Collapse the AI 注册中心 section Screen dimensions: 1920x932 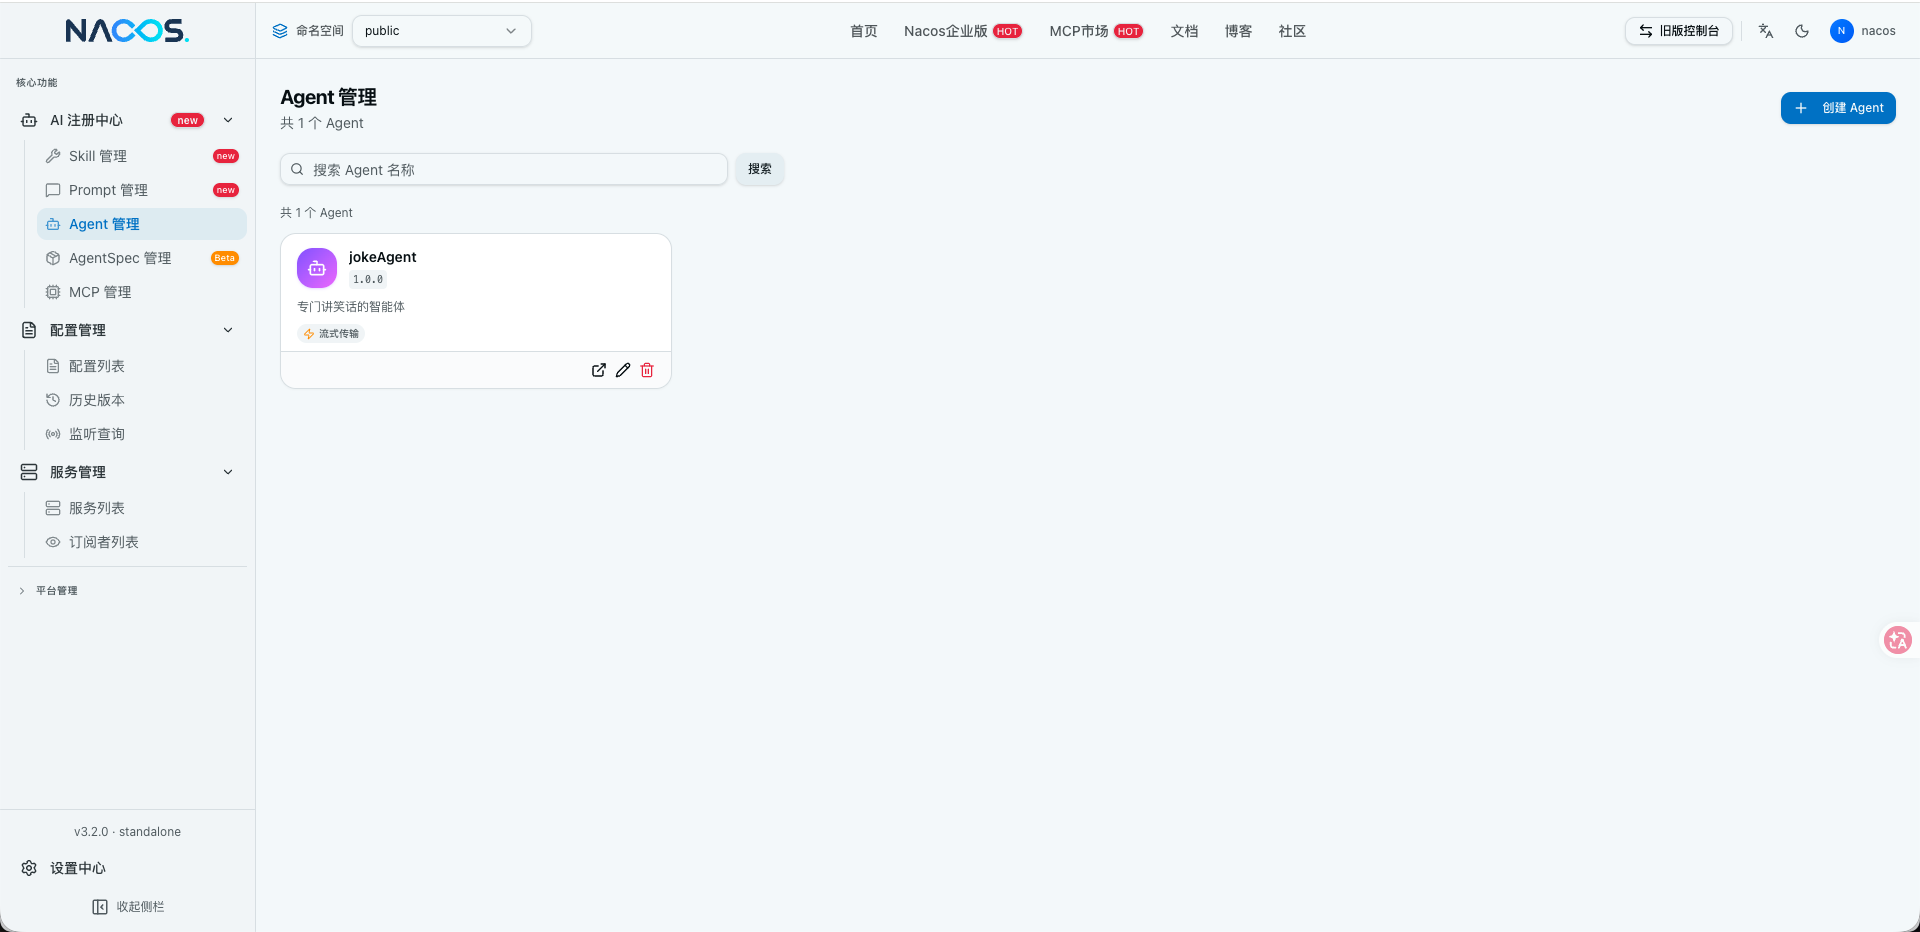228,120
